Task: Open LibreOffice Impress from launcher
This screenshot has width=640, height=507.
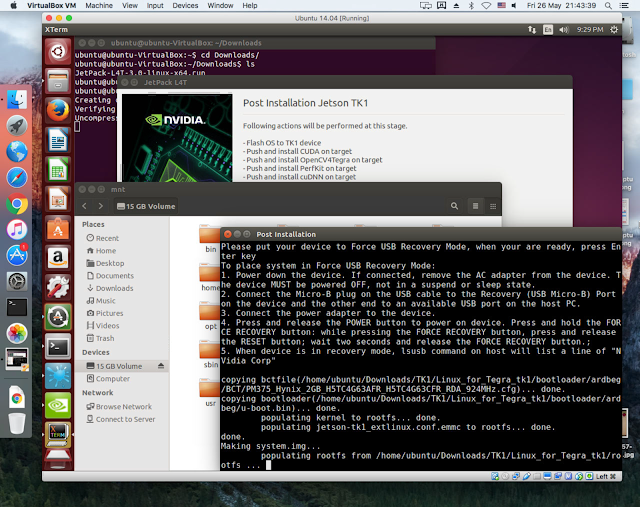Action: pyautogui.click(x=58, y=198)
